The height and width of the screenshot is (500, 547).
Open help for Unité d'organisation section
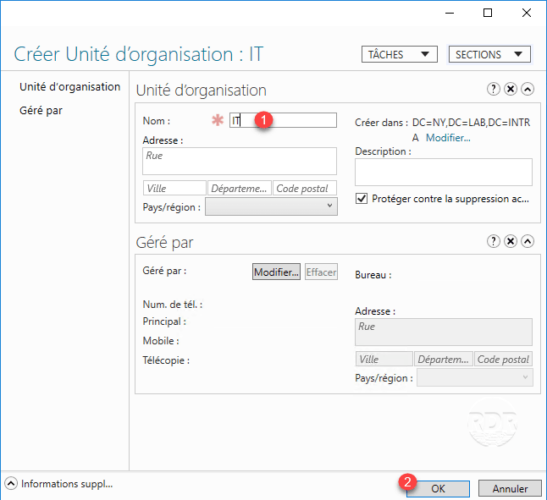pyautogui.click(x=493, y=89)
